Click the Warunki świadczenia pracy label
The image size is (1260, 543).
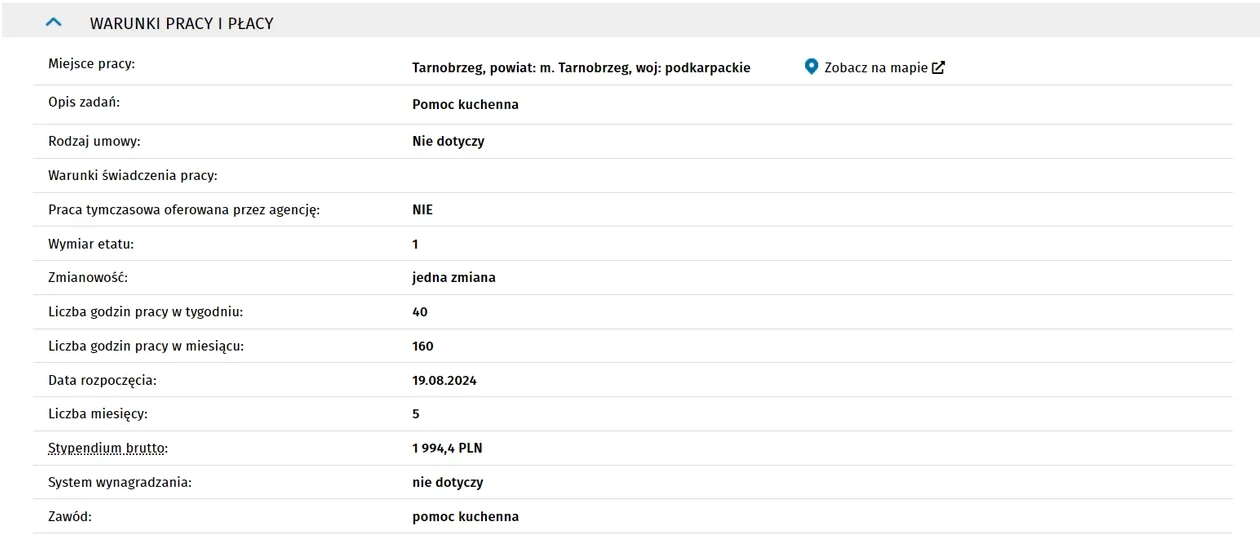pos(133,175)
